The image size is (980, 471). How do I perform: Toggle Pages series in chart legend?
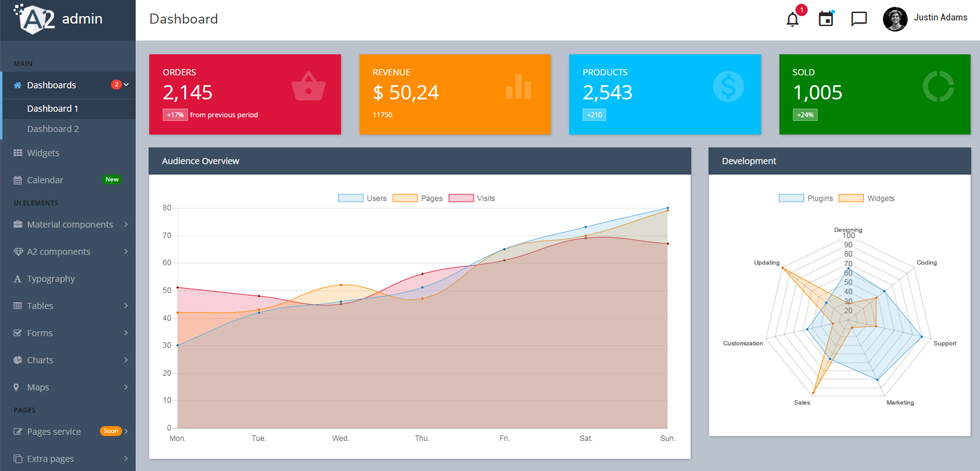pos(418,198)
